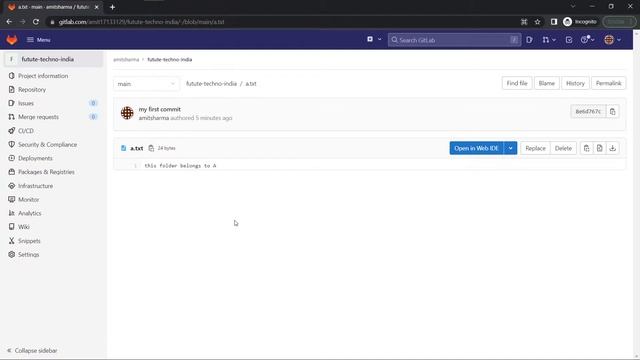This screenshot has width=640, height=360.
Task: Open merge requests dropdown in top navbar
Action: coord(549,40)
